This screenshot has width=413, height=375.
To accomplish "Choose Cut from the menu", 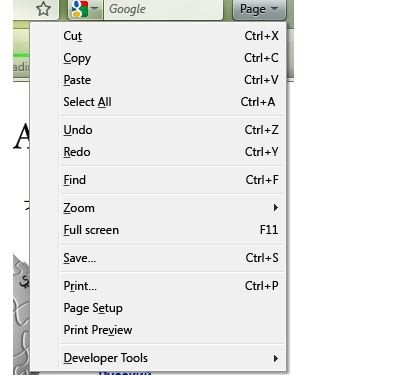I will [x=172, y=36].
